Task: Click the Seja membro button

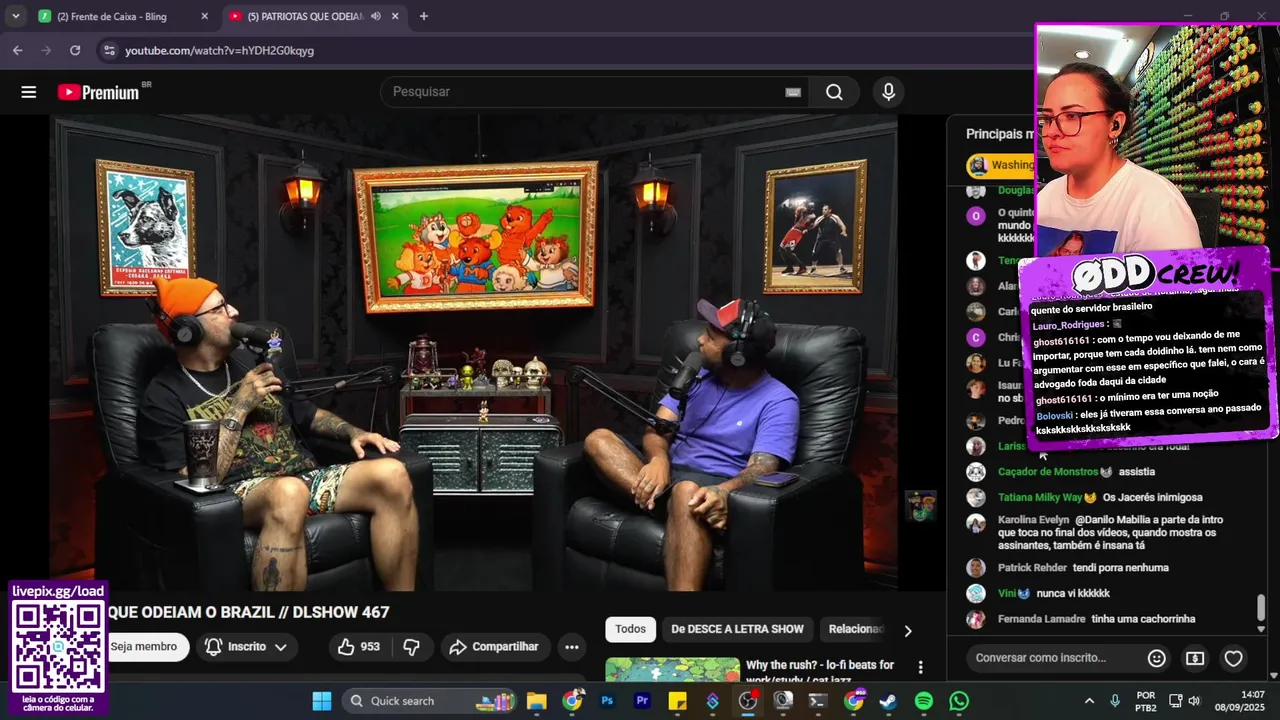Action: pos(143,647)
